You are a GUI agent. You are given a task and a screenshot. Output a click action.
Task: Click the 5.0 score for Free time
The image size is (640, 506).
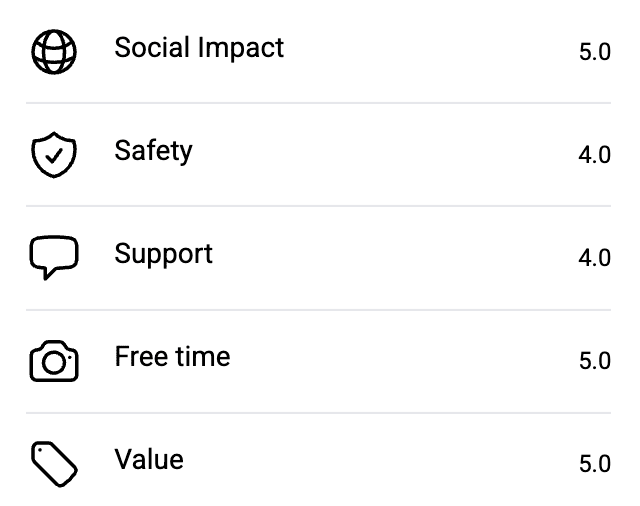[594, 362]
